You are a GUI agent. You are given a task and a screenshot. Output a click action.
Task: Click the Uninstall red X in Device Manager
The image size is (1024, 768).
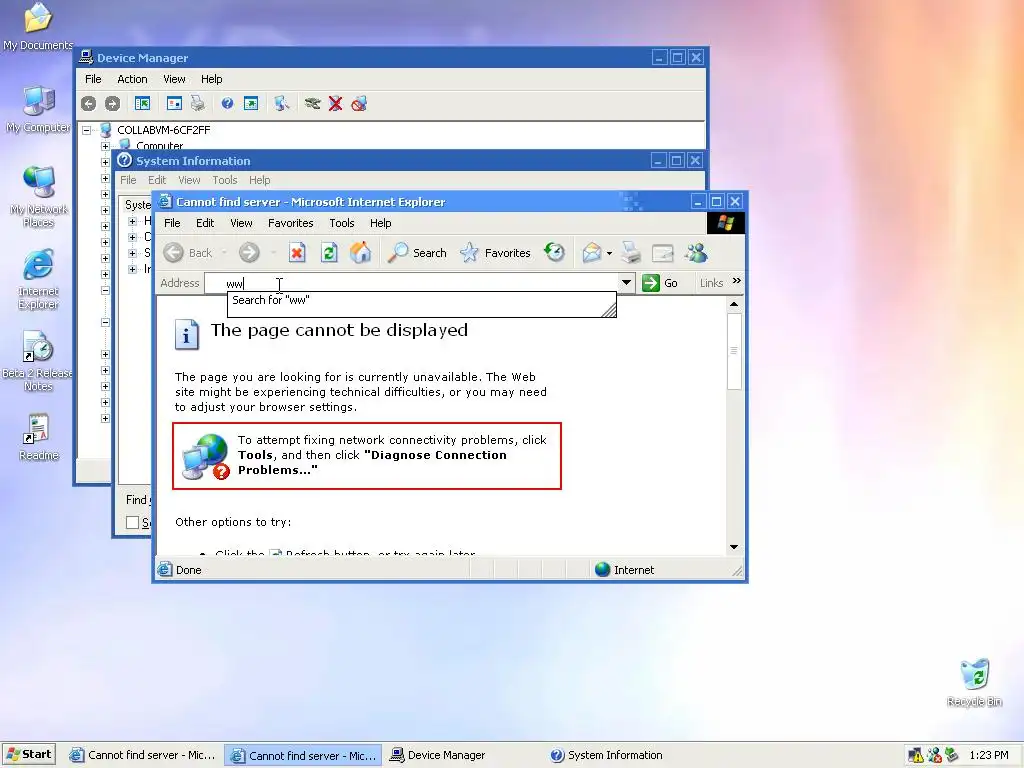tap(336, 103)
